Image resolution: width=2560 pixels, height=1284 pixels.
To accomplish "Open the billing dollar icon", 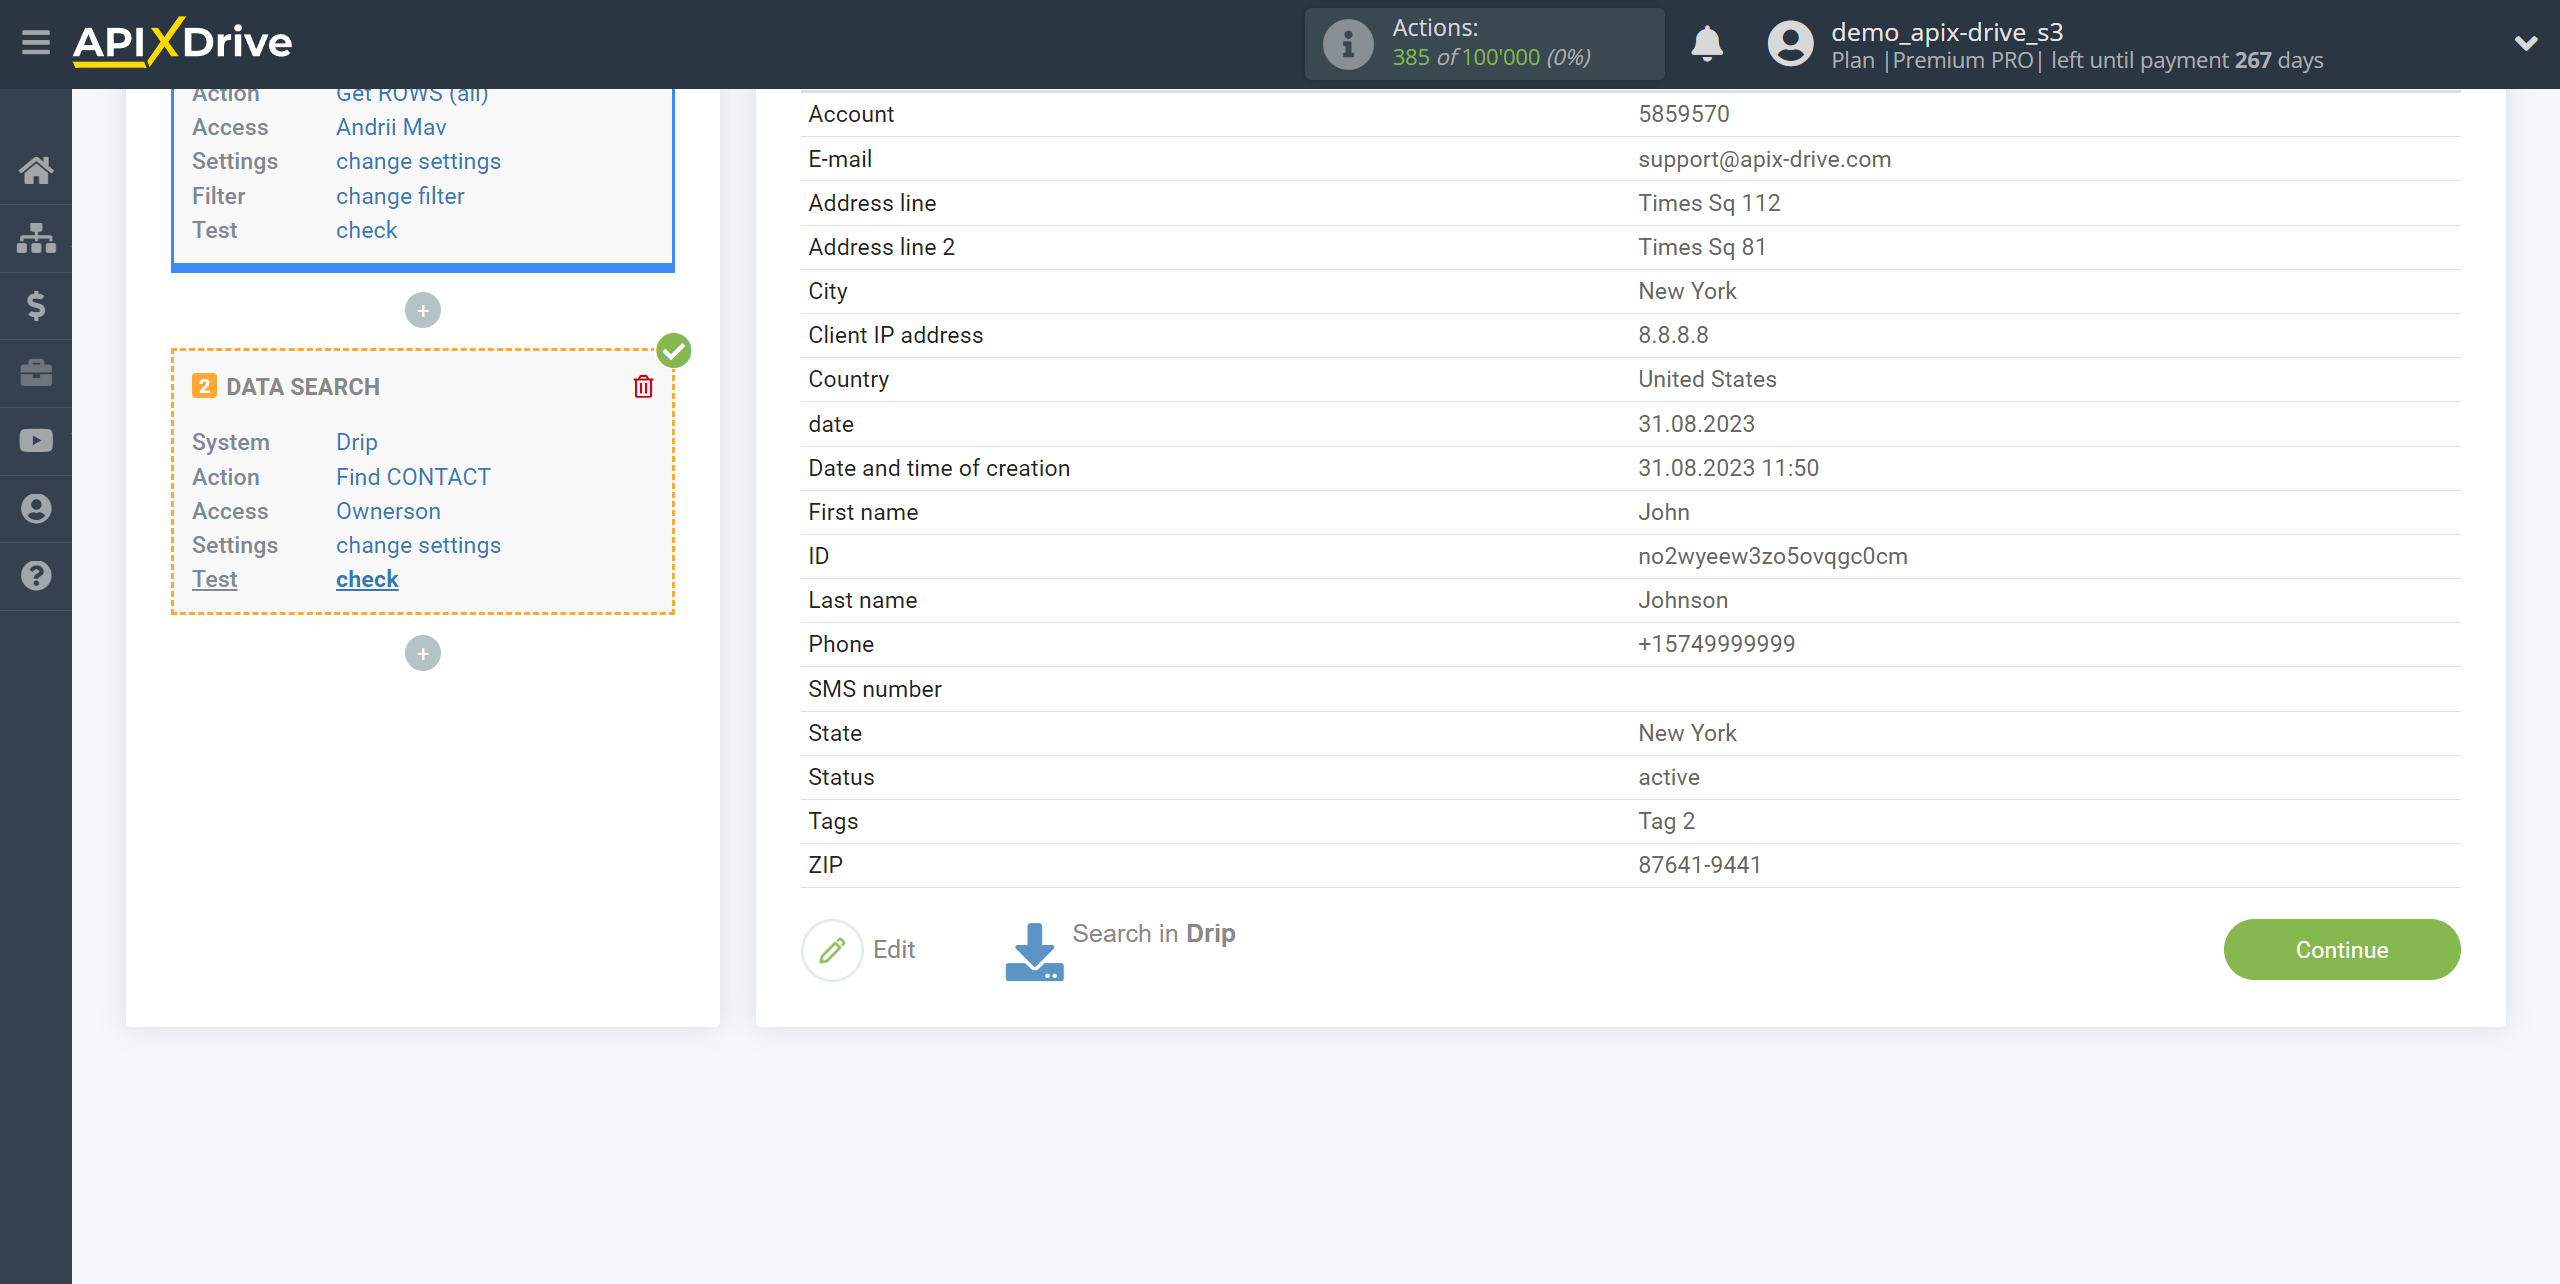I will [x=36, y=305].
